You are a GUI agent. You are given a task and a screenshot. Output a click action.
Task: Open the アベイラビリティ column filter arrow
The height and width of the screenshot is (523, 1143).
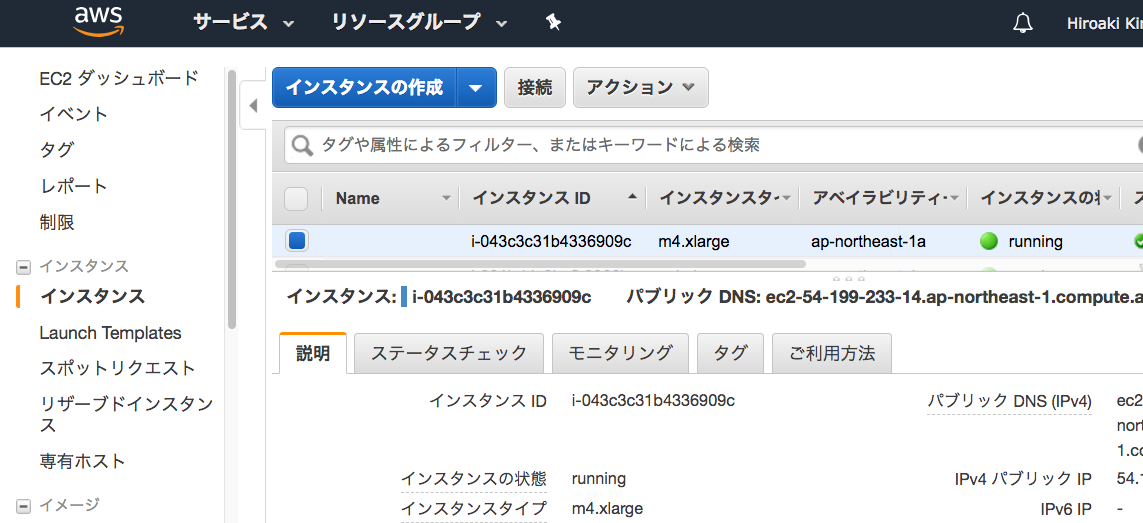point(955,198)
